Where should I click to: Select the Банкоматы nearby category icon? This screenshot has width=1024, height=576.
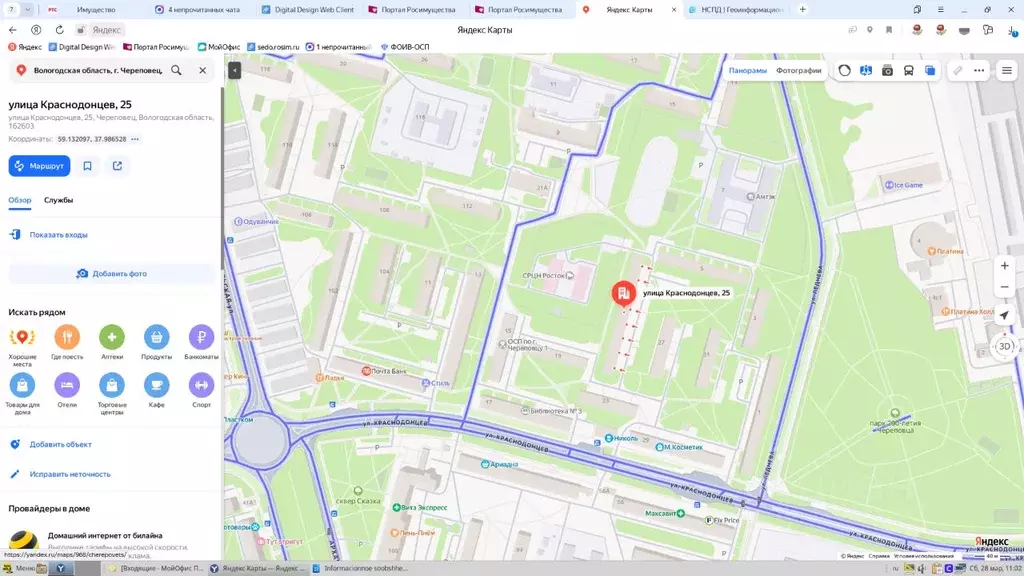tap(201, 337)
